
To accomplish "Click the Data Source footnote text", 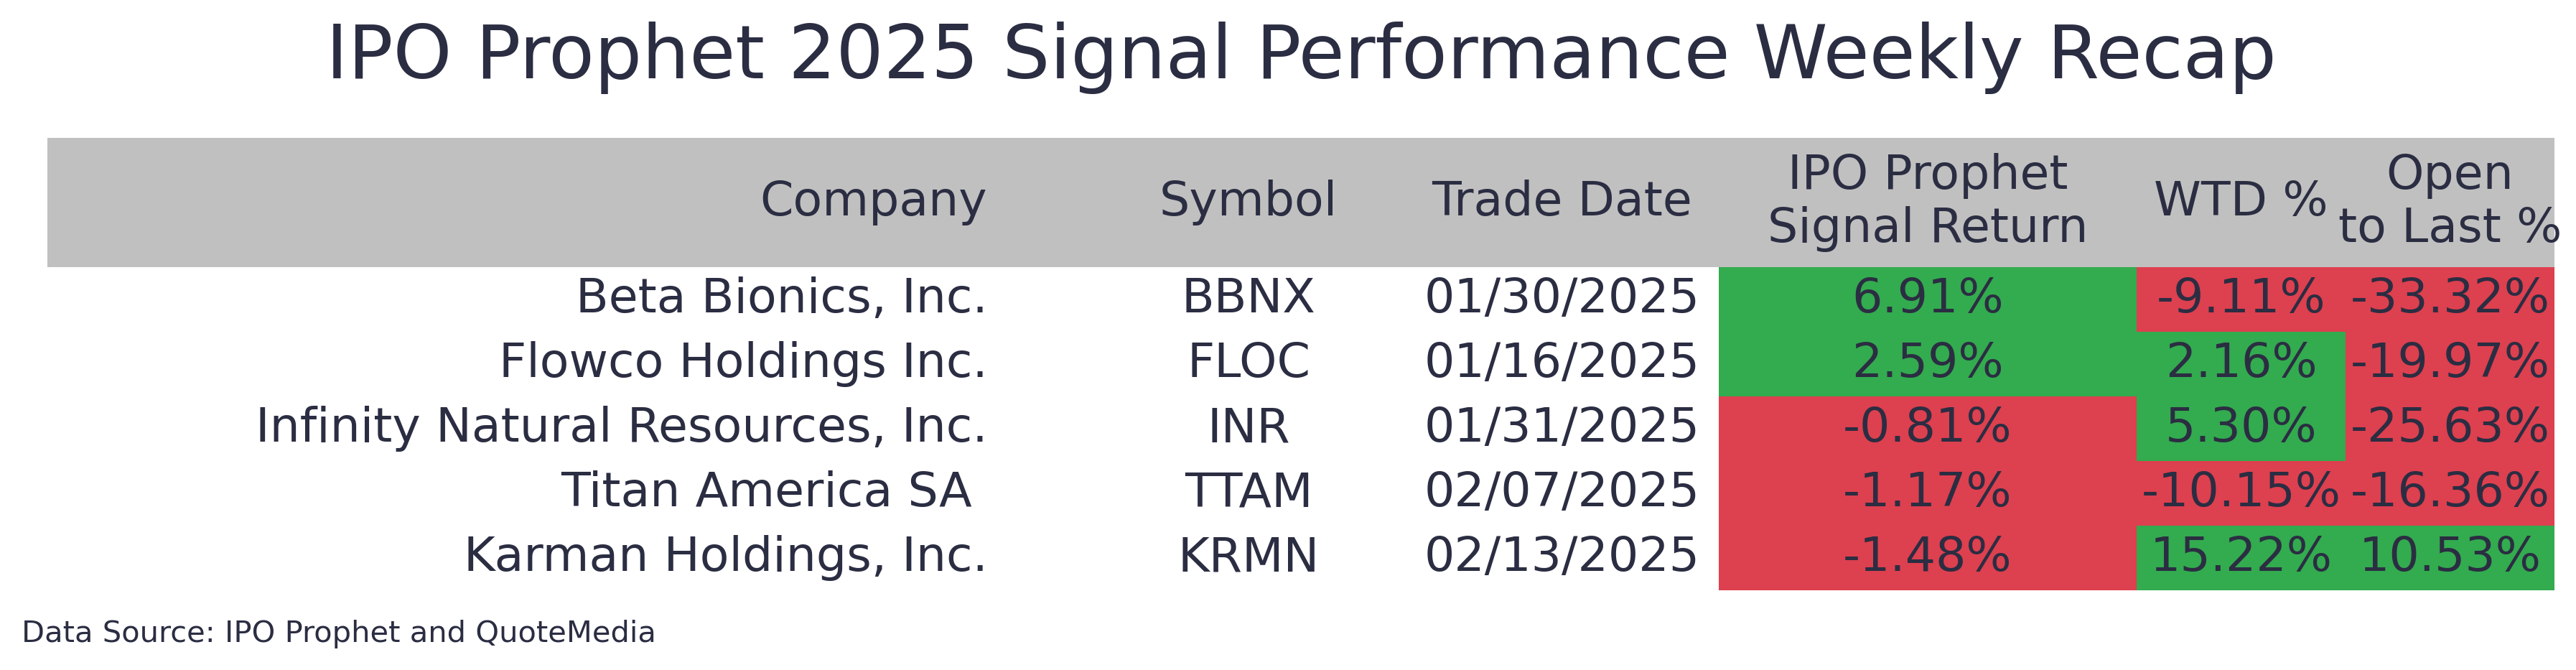I will [338, 633].
